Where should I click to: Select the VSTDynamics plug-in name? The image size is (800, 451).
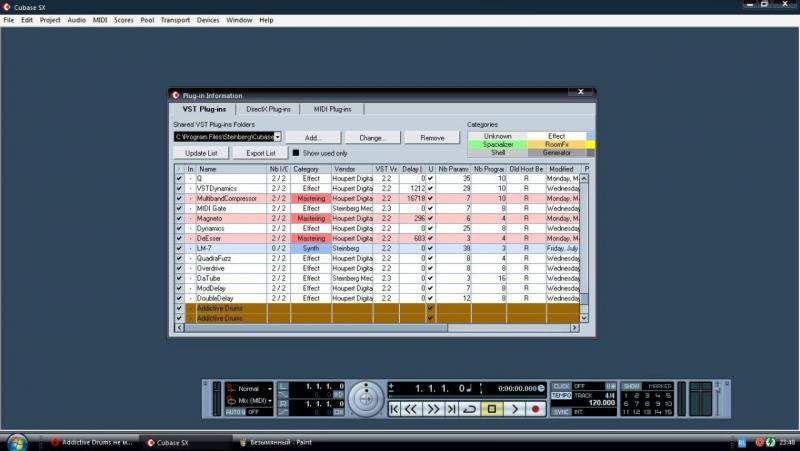coord(217,188)
